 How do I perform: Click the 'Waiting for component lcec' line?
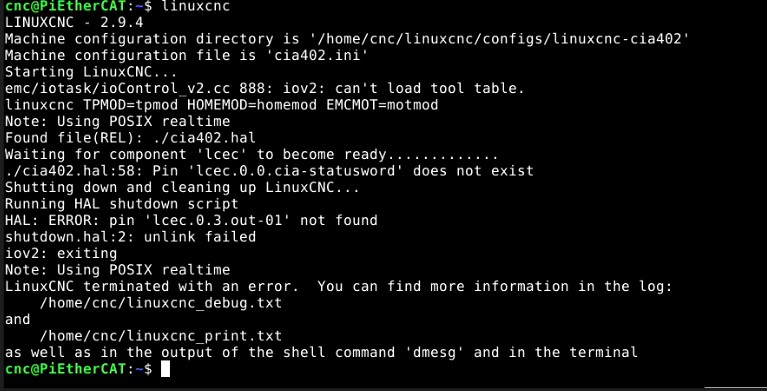(251, 155)
